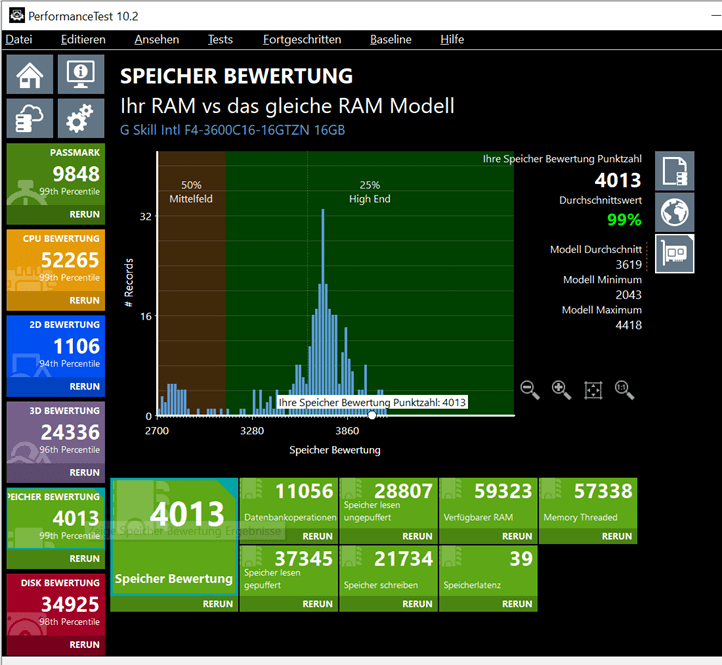The image size is (722, 665).
Task: Zoom in on the chart
Action: pos(561,390)
